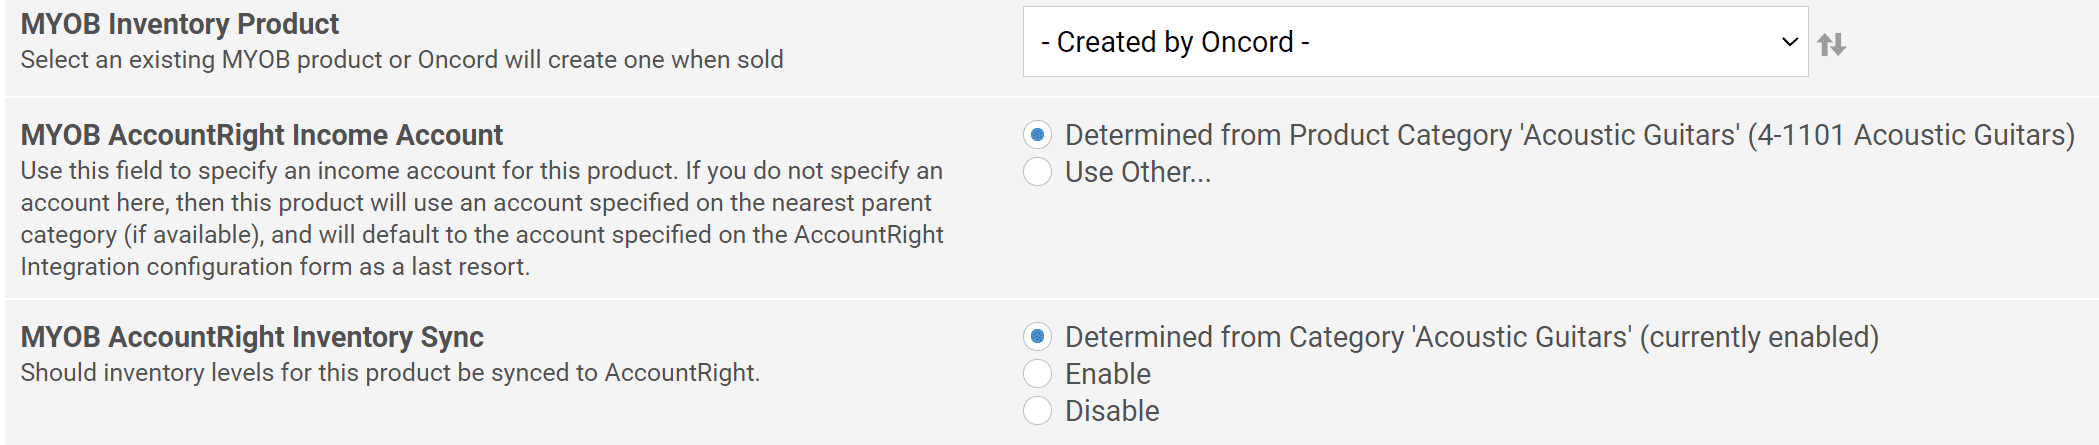2099x445 pixels.
Task: Click the 'Enable' label text
Action: (x=1108, y=374)
